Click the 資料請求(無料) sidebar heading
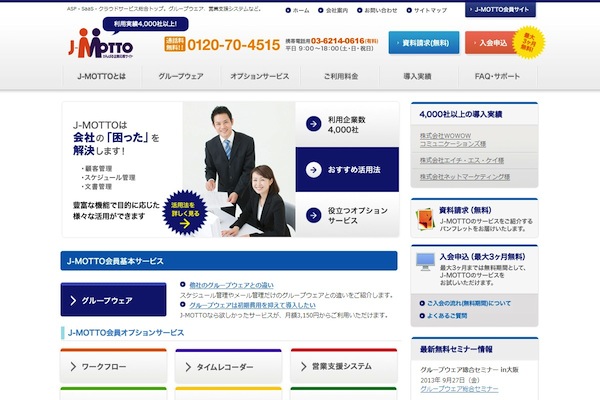600x400 pixels. tap(465, 210)
